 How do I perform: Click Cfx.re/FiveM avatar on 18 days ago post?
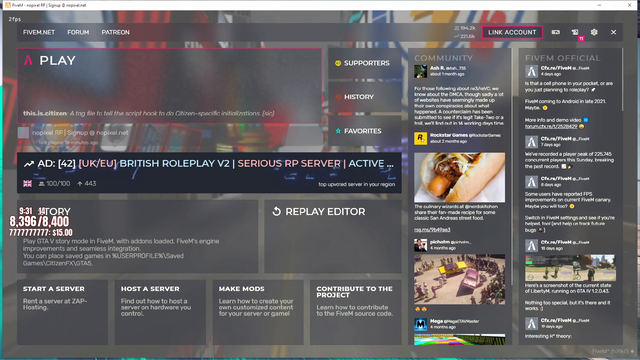[x=531, y=245]
